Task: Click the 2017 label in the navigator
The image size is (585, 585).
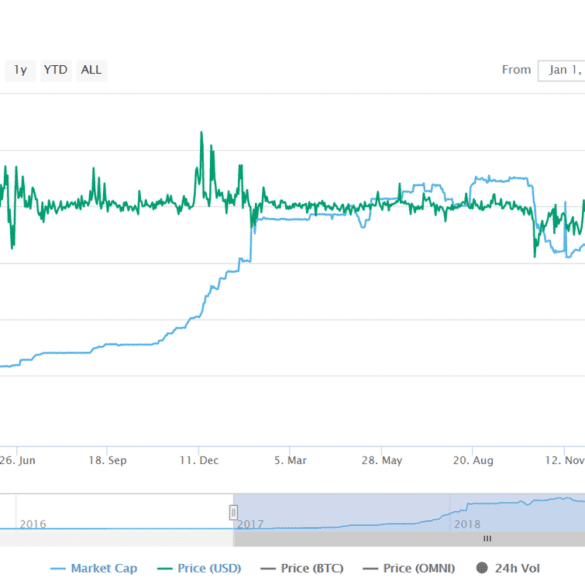Action: click(250, 524)
